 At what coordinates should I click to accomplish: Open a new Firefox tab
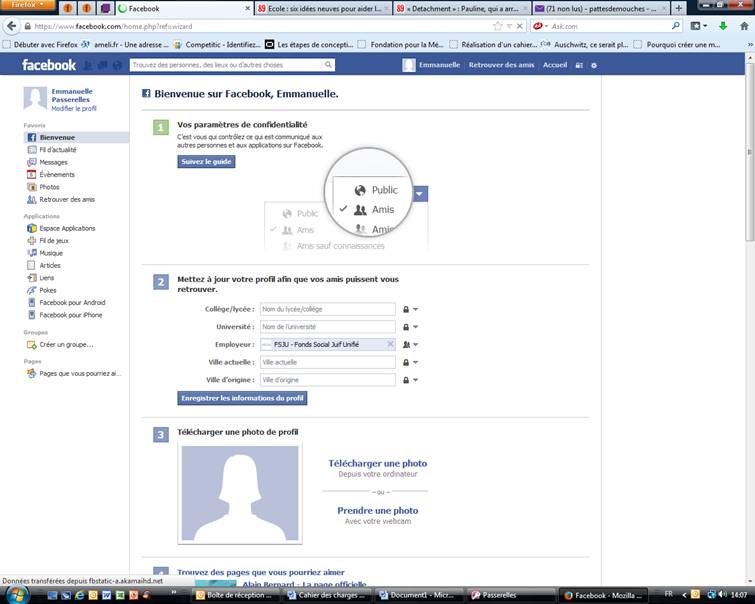point(678,8)
